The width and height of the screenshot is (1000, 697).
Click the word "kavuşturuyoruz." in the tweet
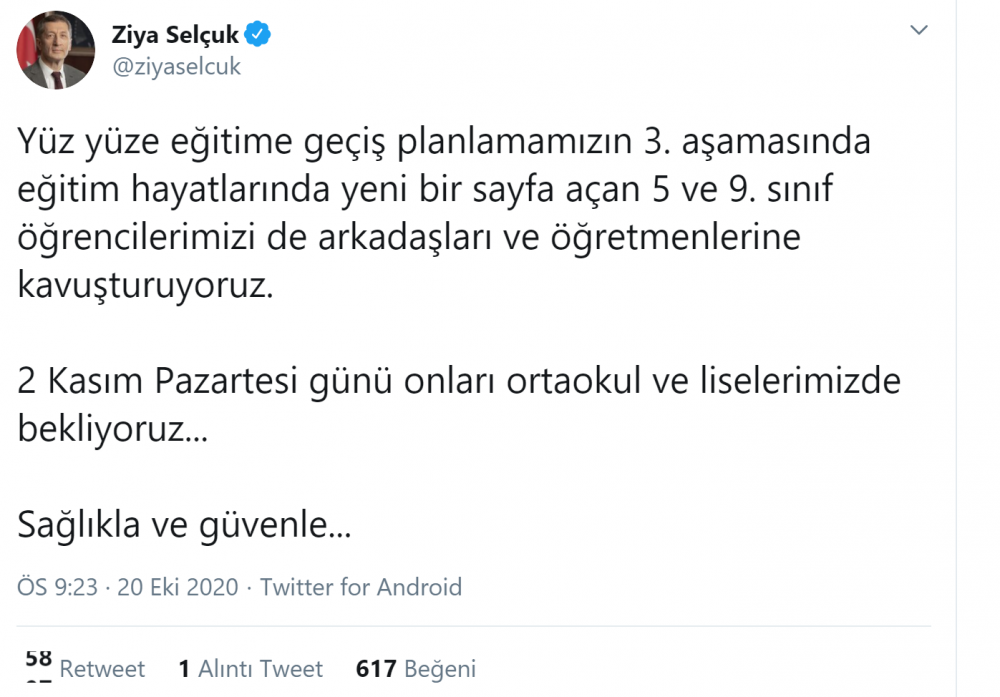pos(144,287)
